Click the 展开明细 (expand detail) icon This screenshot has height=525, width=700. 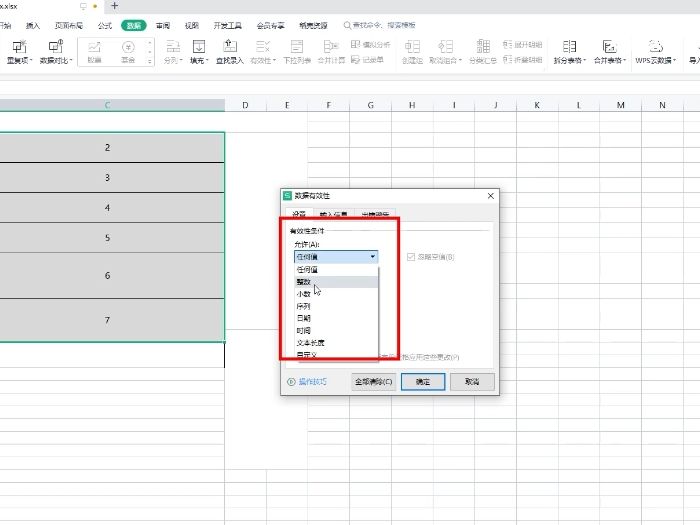[508, 44]
